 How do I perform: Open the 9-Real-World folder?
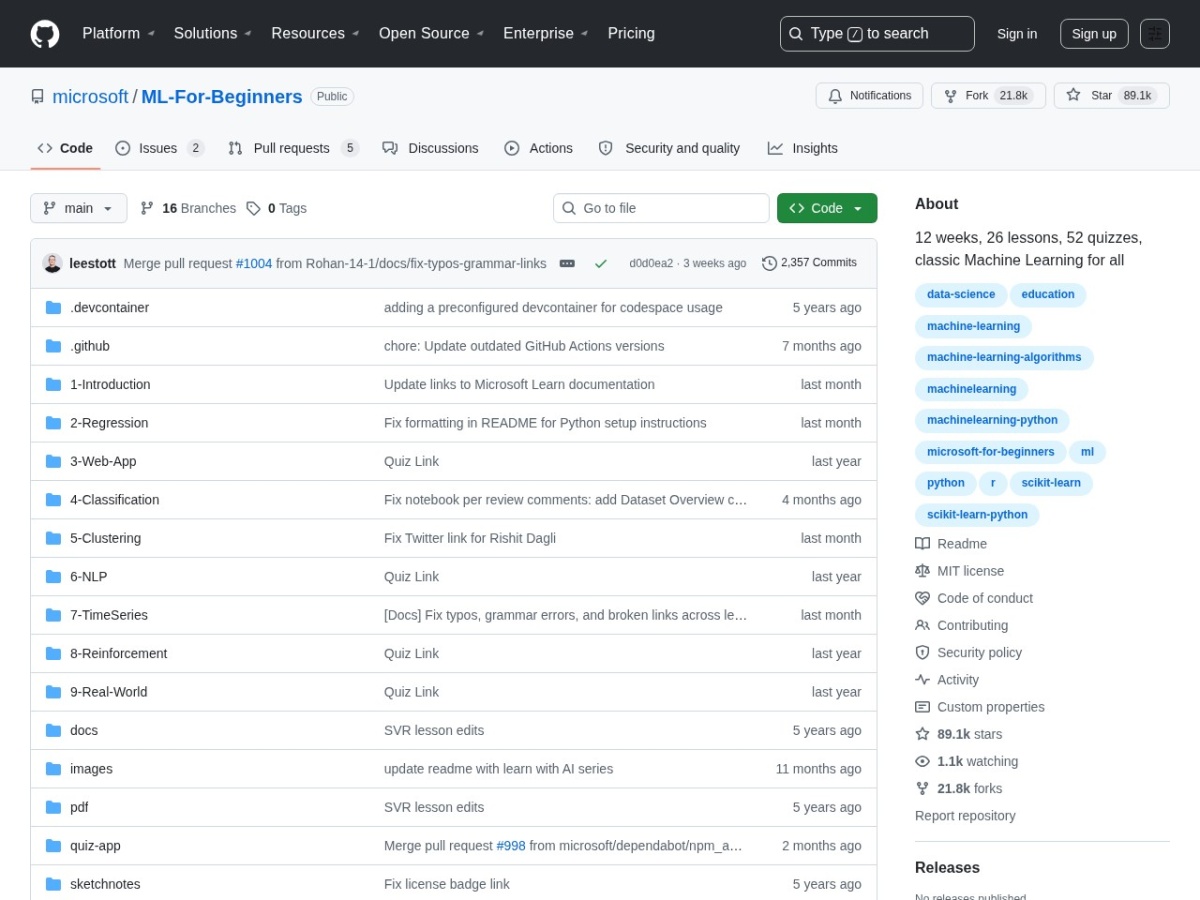pos(108,692)
